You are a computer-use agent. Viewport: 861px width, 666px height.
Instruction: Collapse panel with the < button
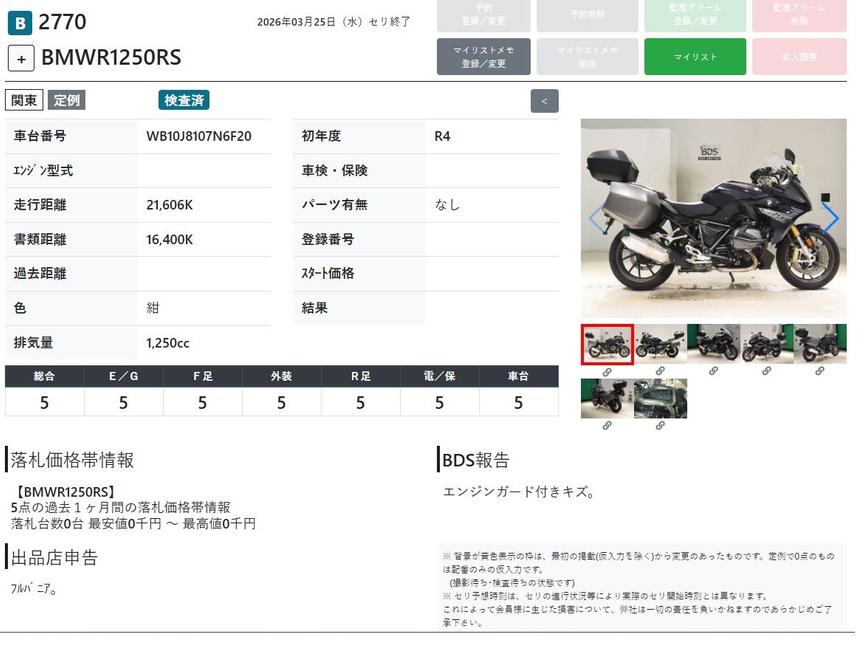pyautogui.click(x=544, y=101)
